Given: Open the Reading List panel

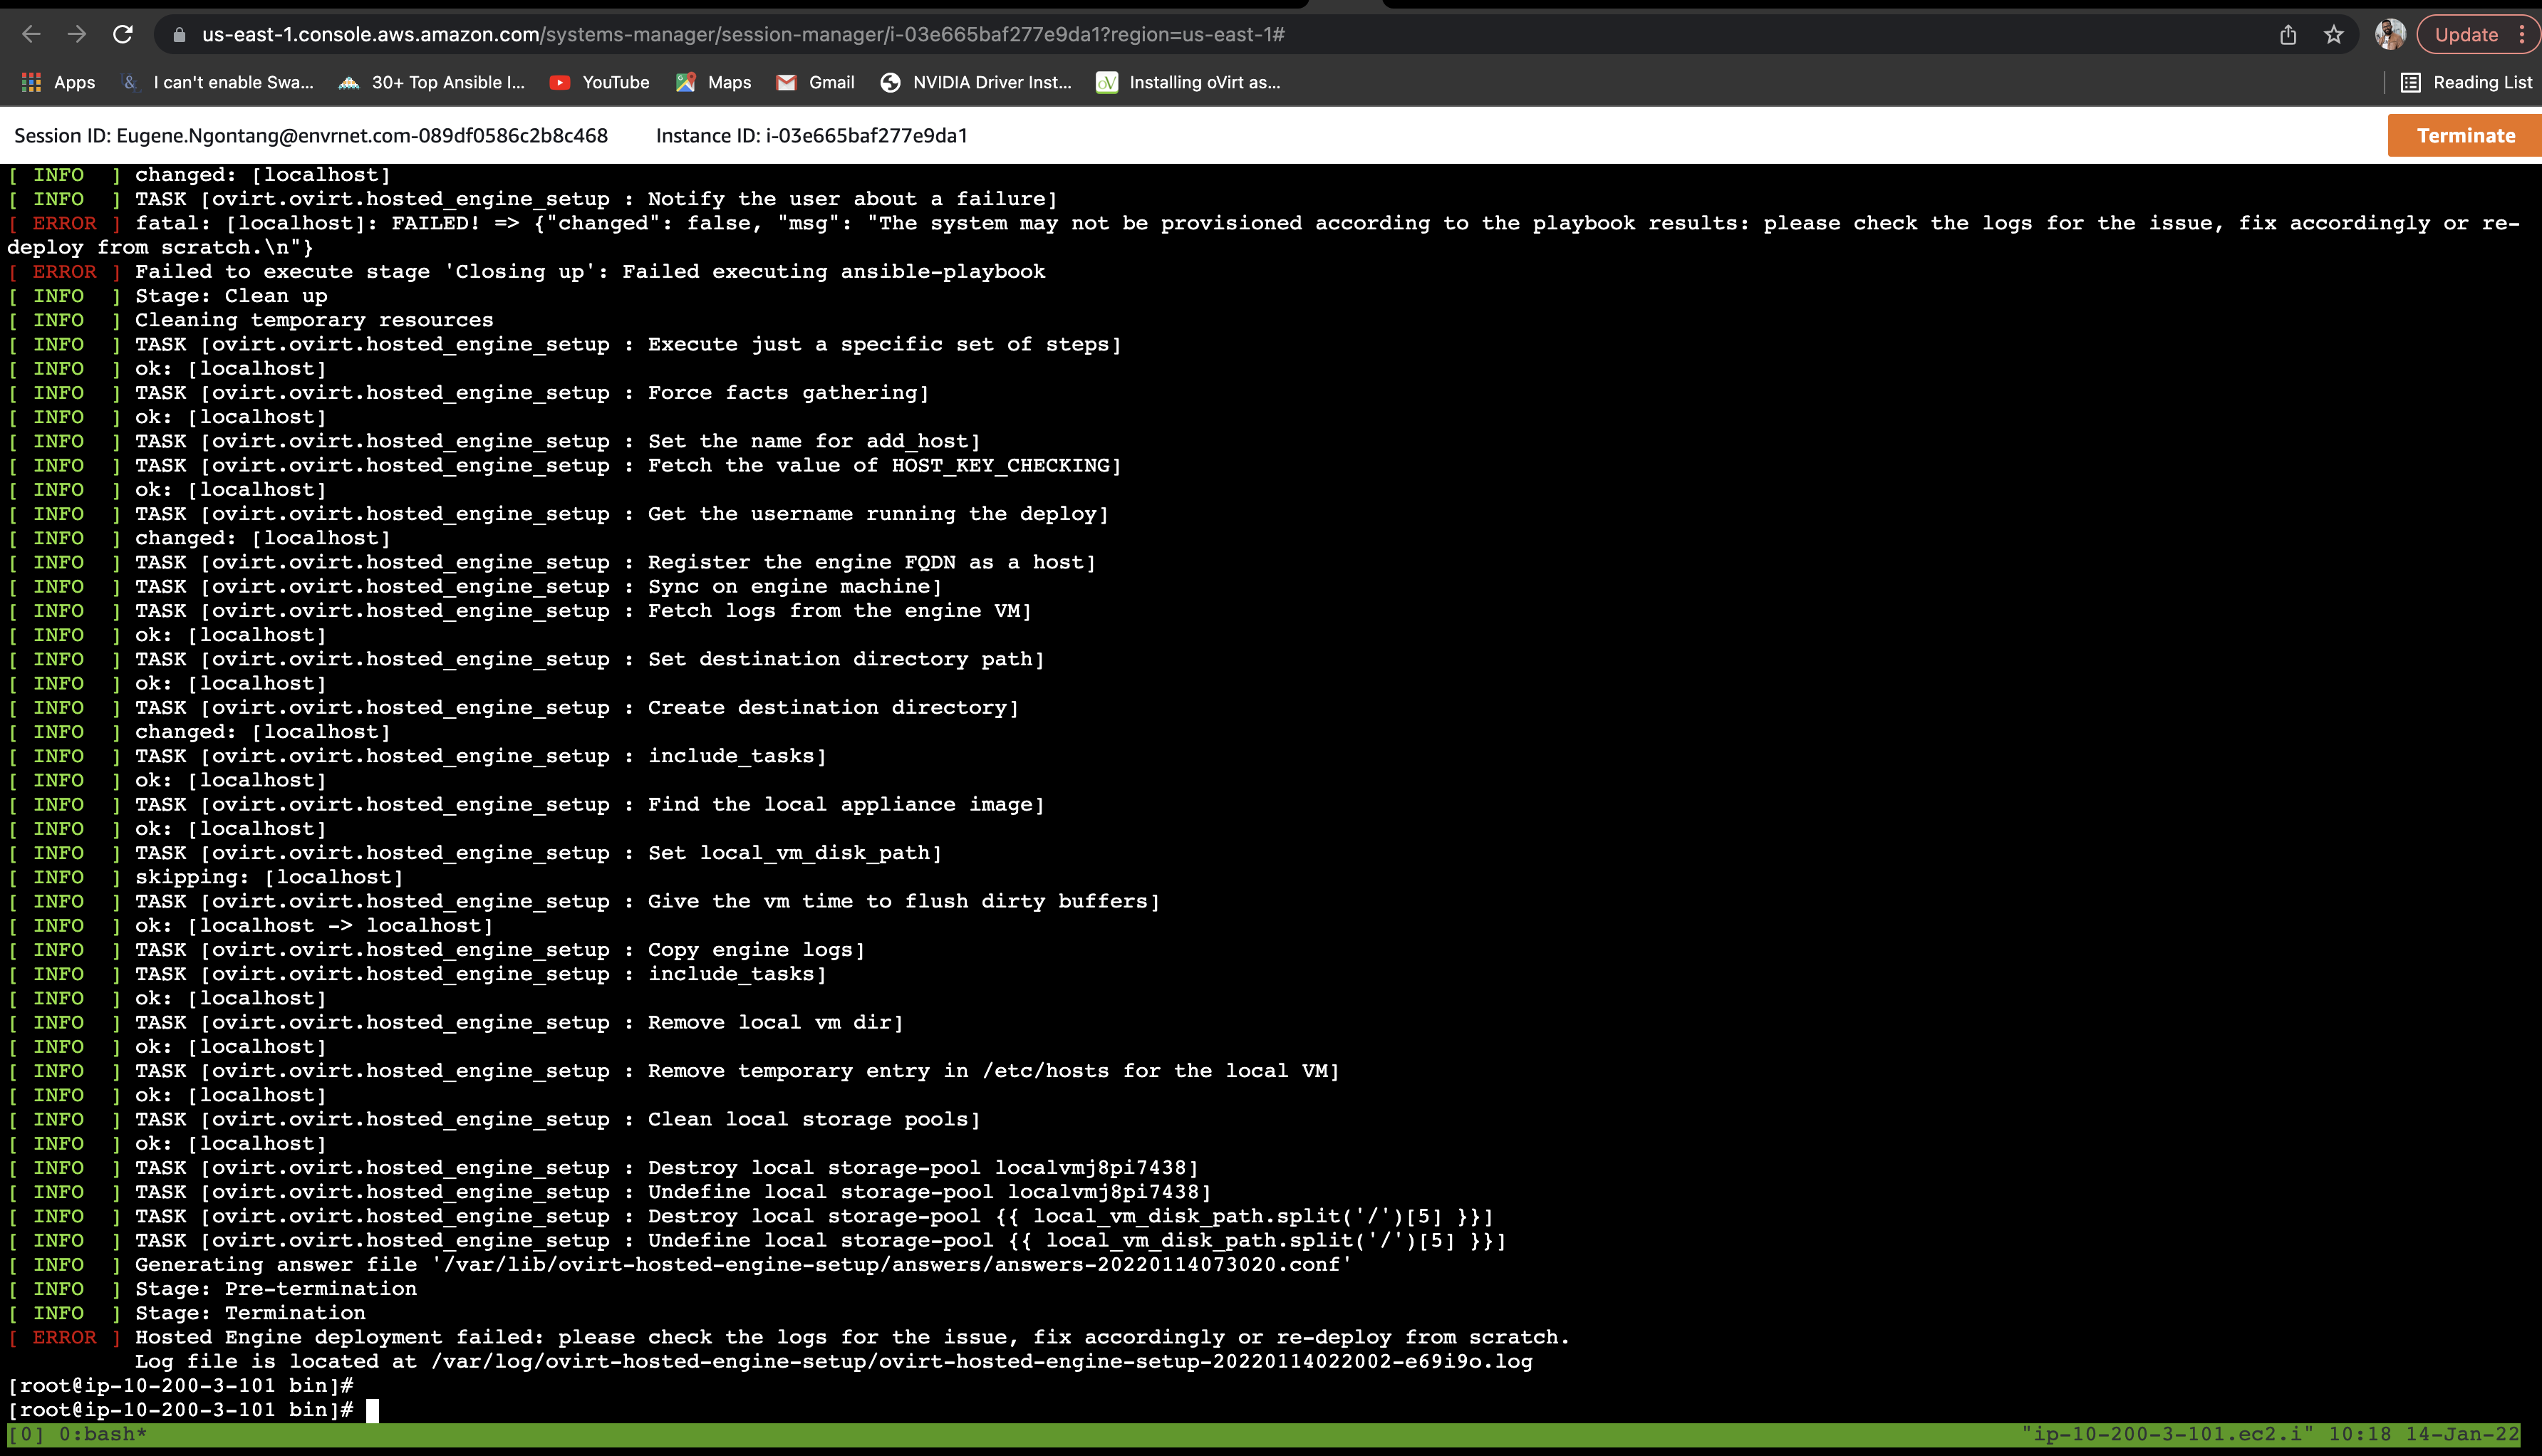Looking at the screenshot, I should click(x=2466, y=82).
